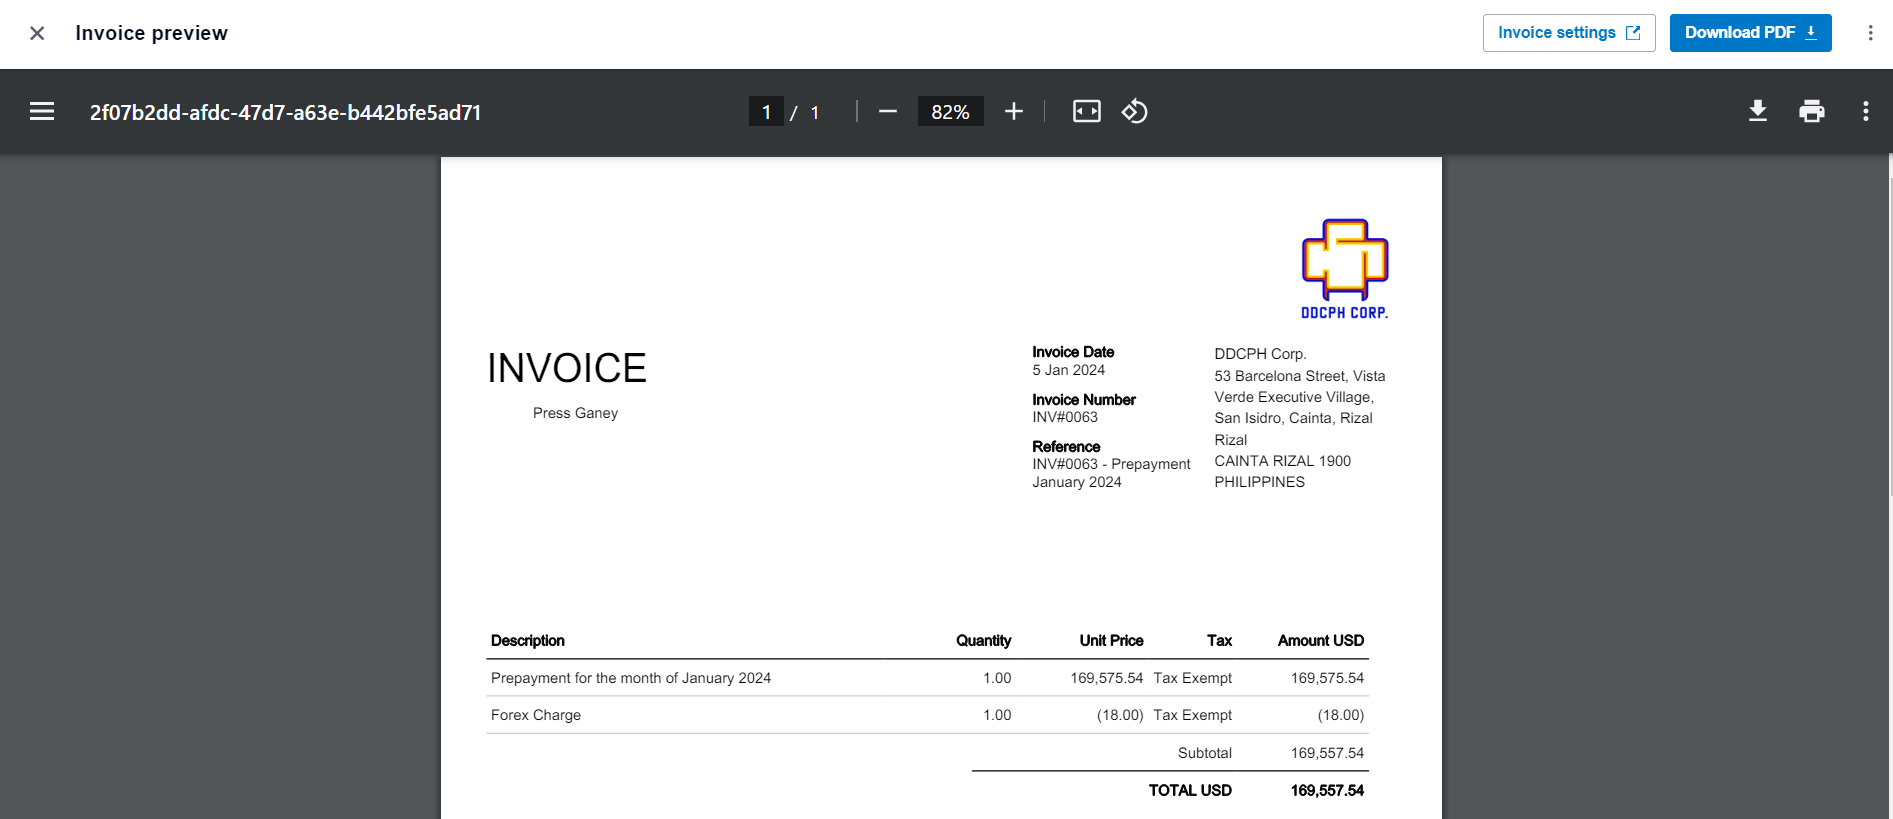Edit the current page number field
This screenshot has width=1893, height=819.
tap(766, 112)
